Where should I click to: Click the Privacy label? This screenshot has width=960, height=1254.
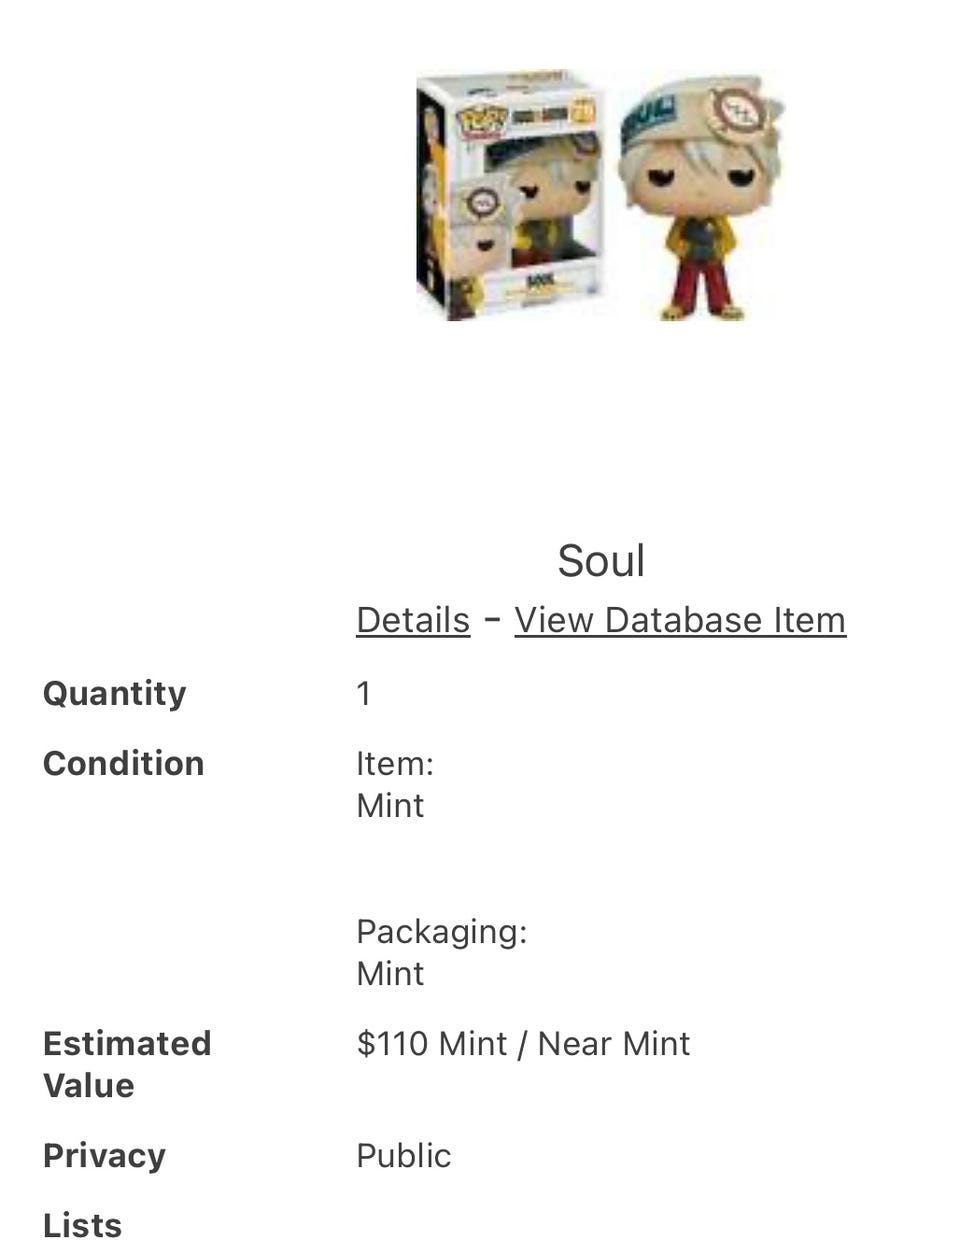(104, 1156)
